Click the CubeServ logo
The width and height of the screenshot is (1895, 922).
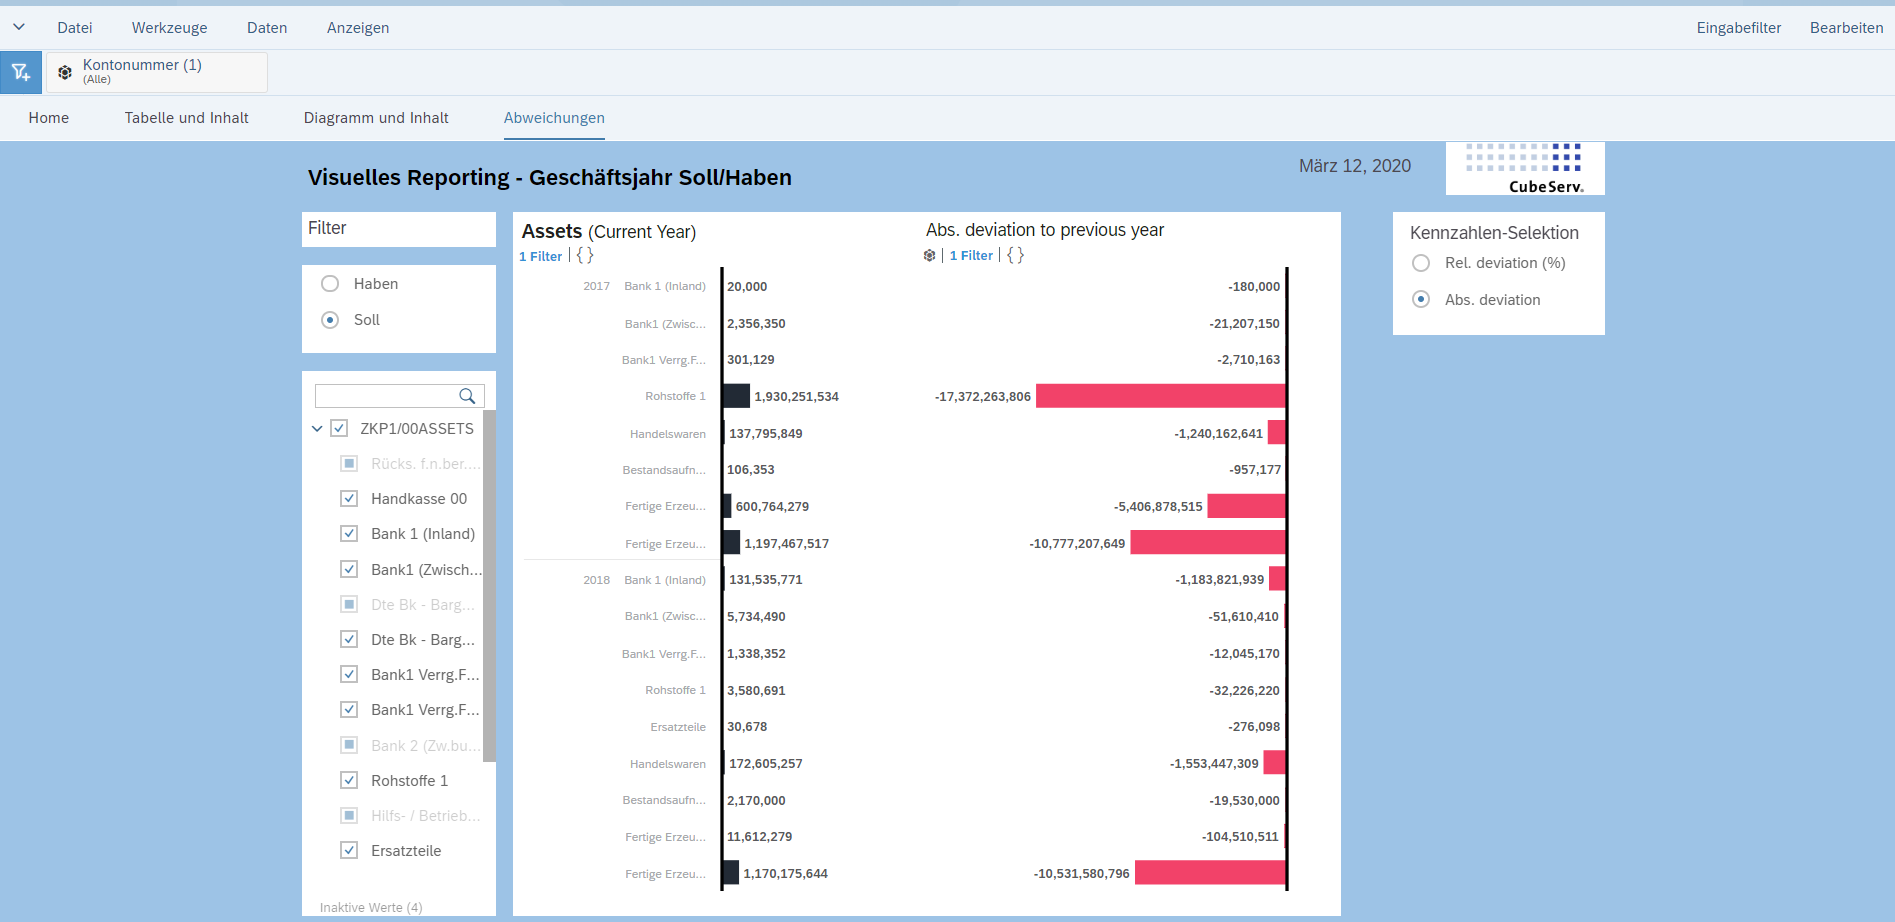(x=1523, y=168)
